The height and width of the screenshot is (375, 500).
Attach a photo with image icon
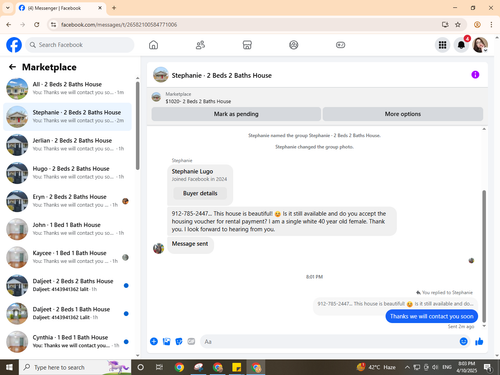[x=166, y=341]
